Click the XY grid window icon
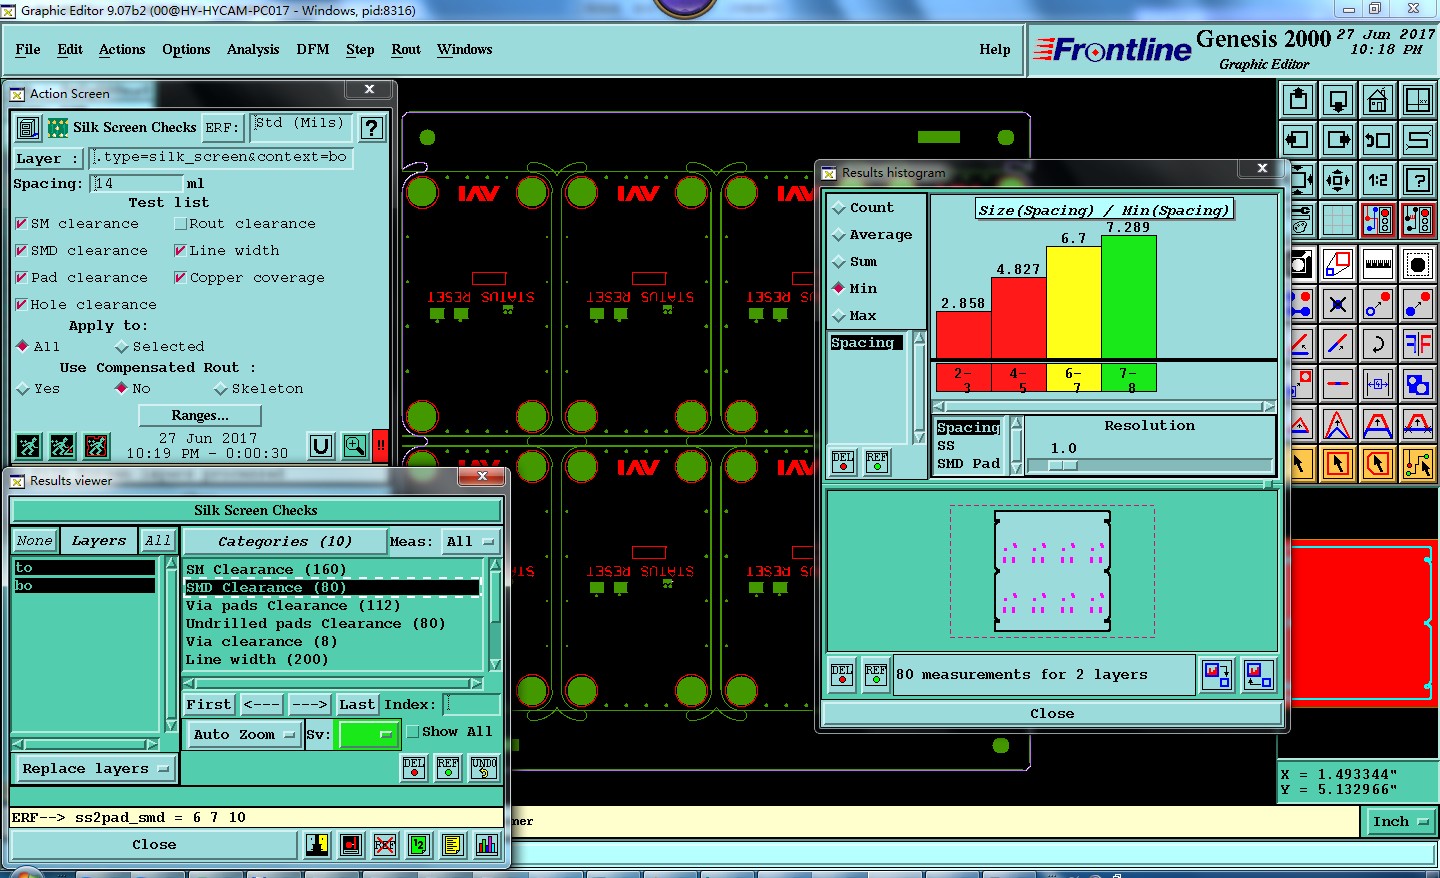This screenshot has width=1440, height=878. (1417, 100)
